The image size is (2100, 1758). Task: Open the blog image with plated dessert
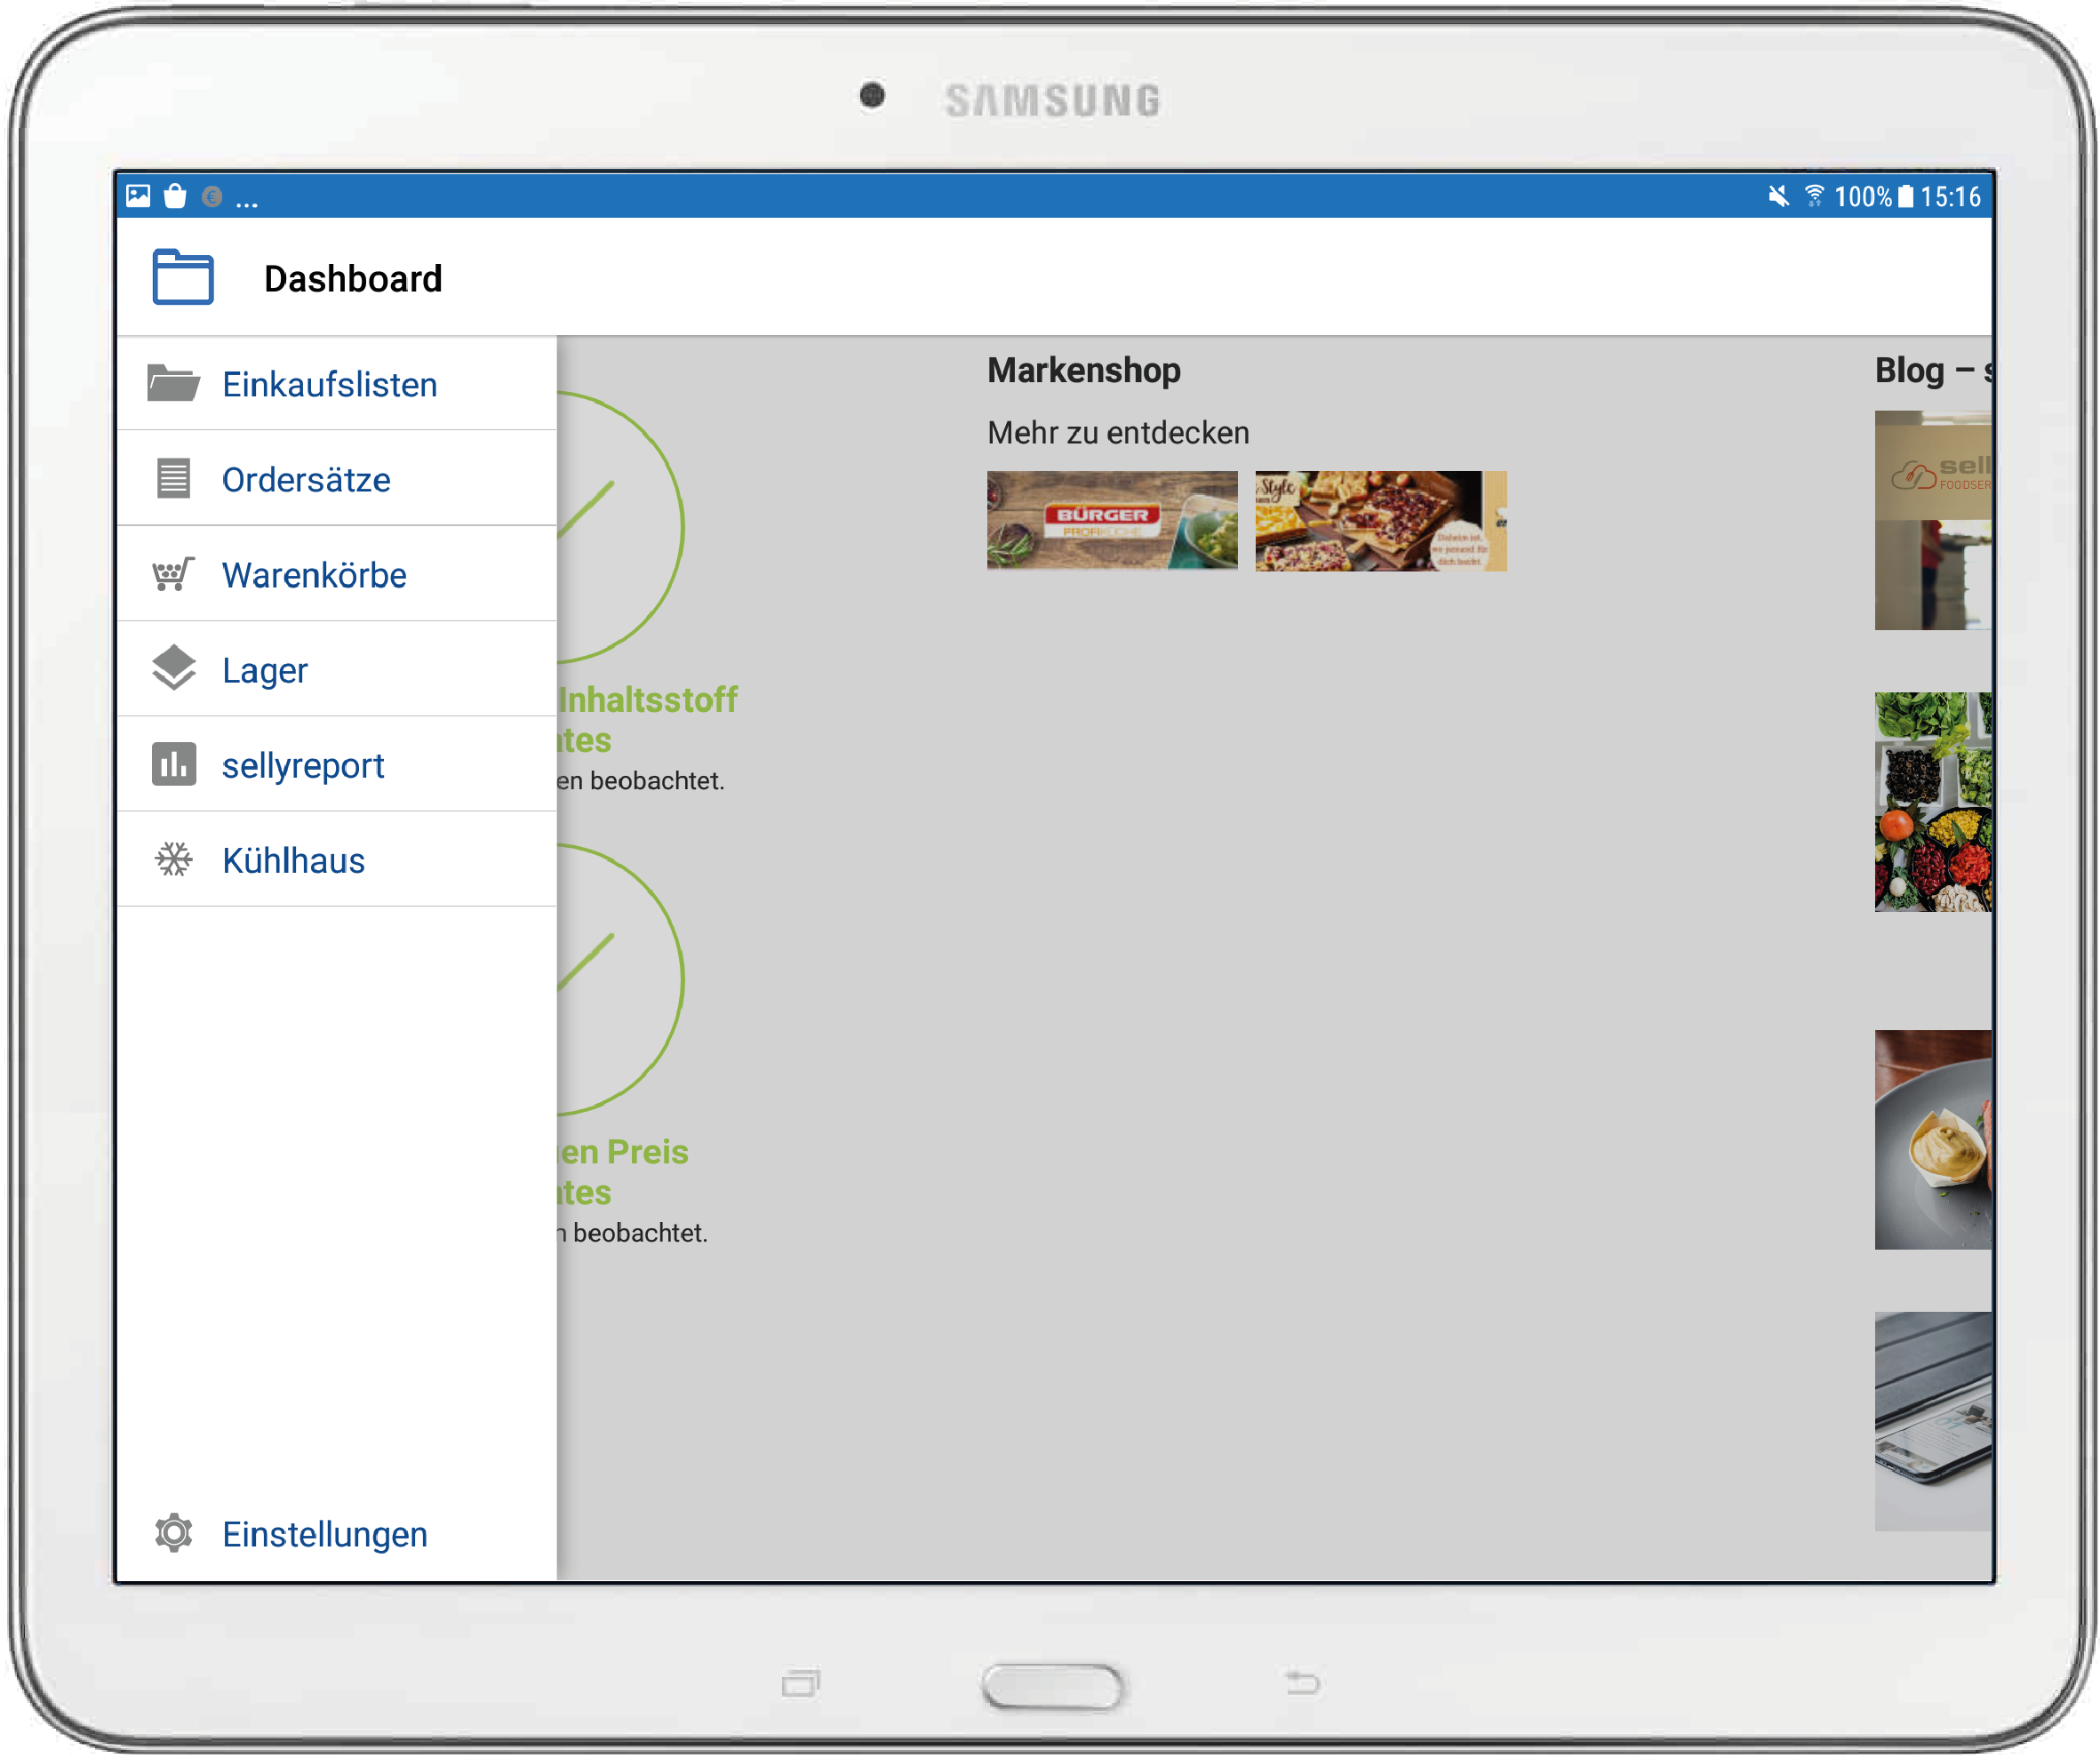pyautogui.click(x=1934, y=1141)
